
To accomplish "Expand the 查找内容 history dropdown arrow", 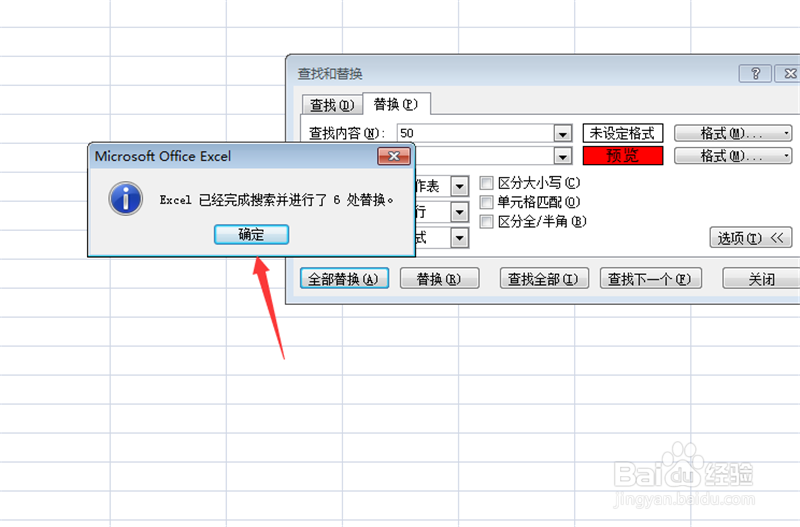I will pyautogui.click(x=562, y=134).
